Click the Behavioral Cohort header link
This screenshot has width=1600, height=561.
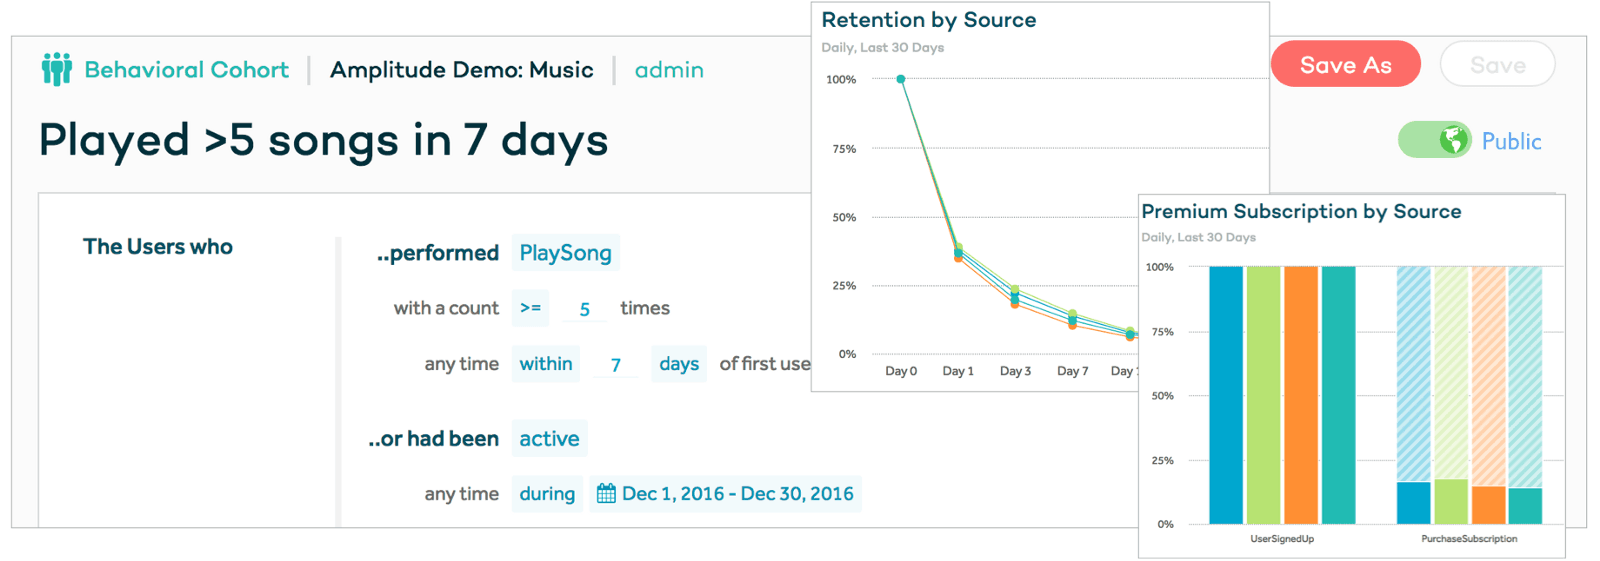click(x=186, y=70)
